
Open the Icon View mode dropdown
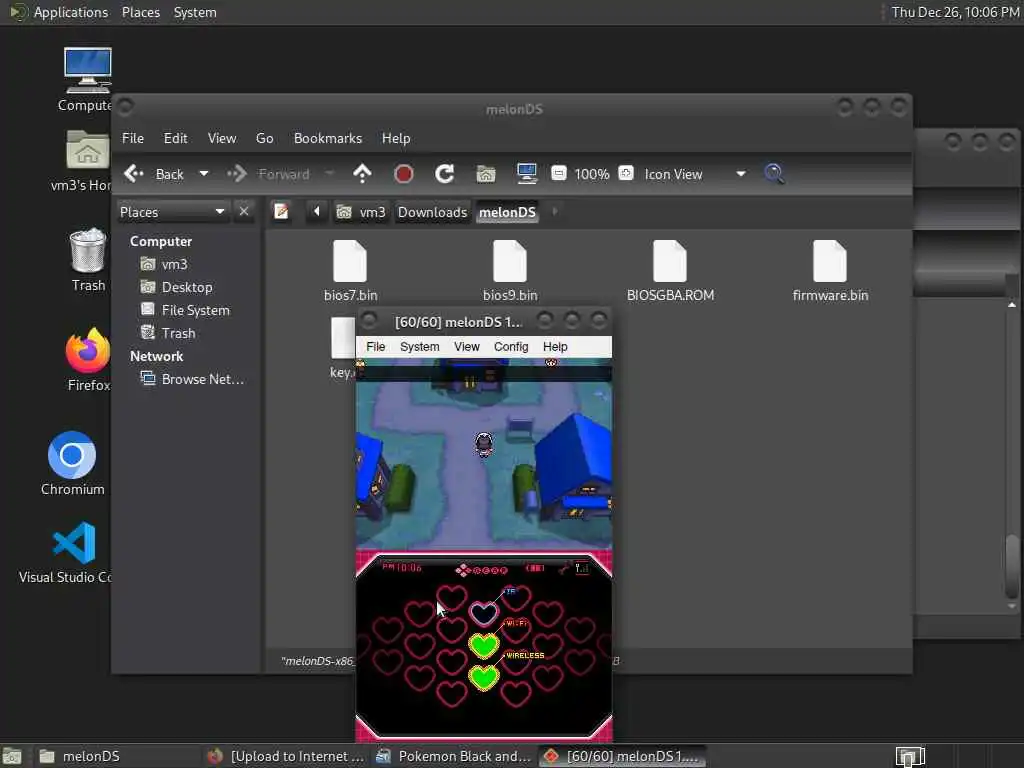pos(695,174)
